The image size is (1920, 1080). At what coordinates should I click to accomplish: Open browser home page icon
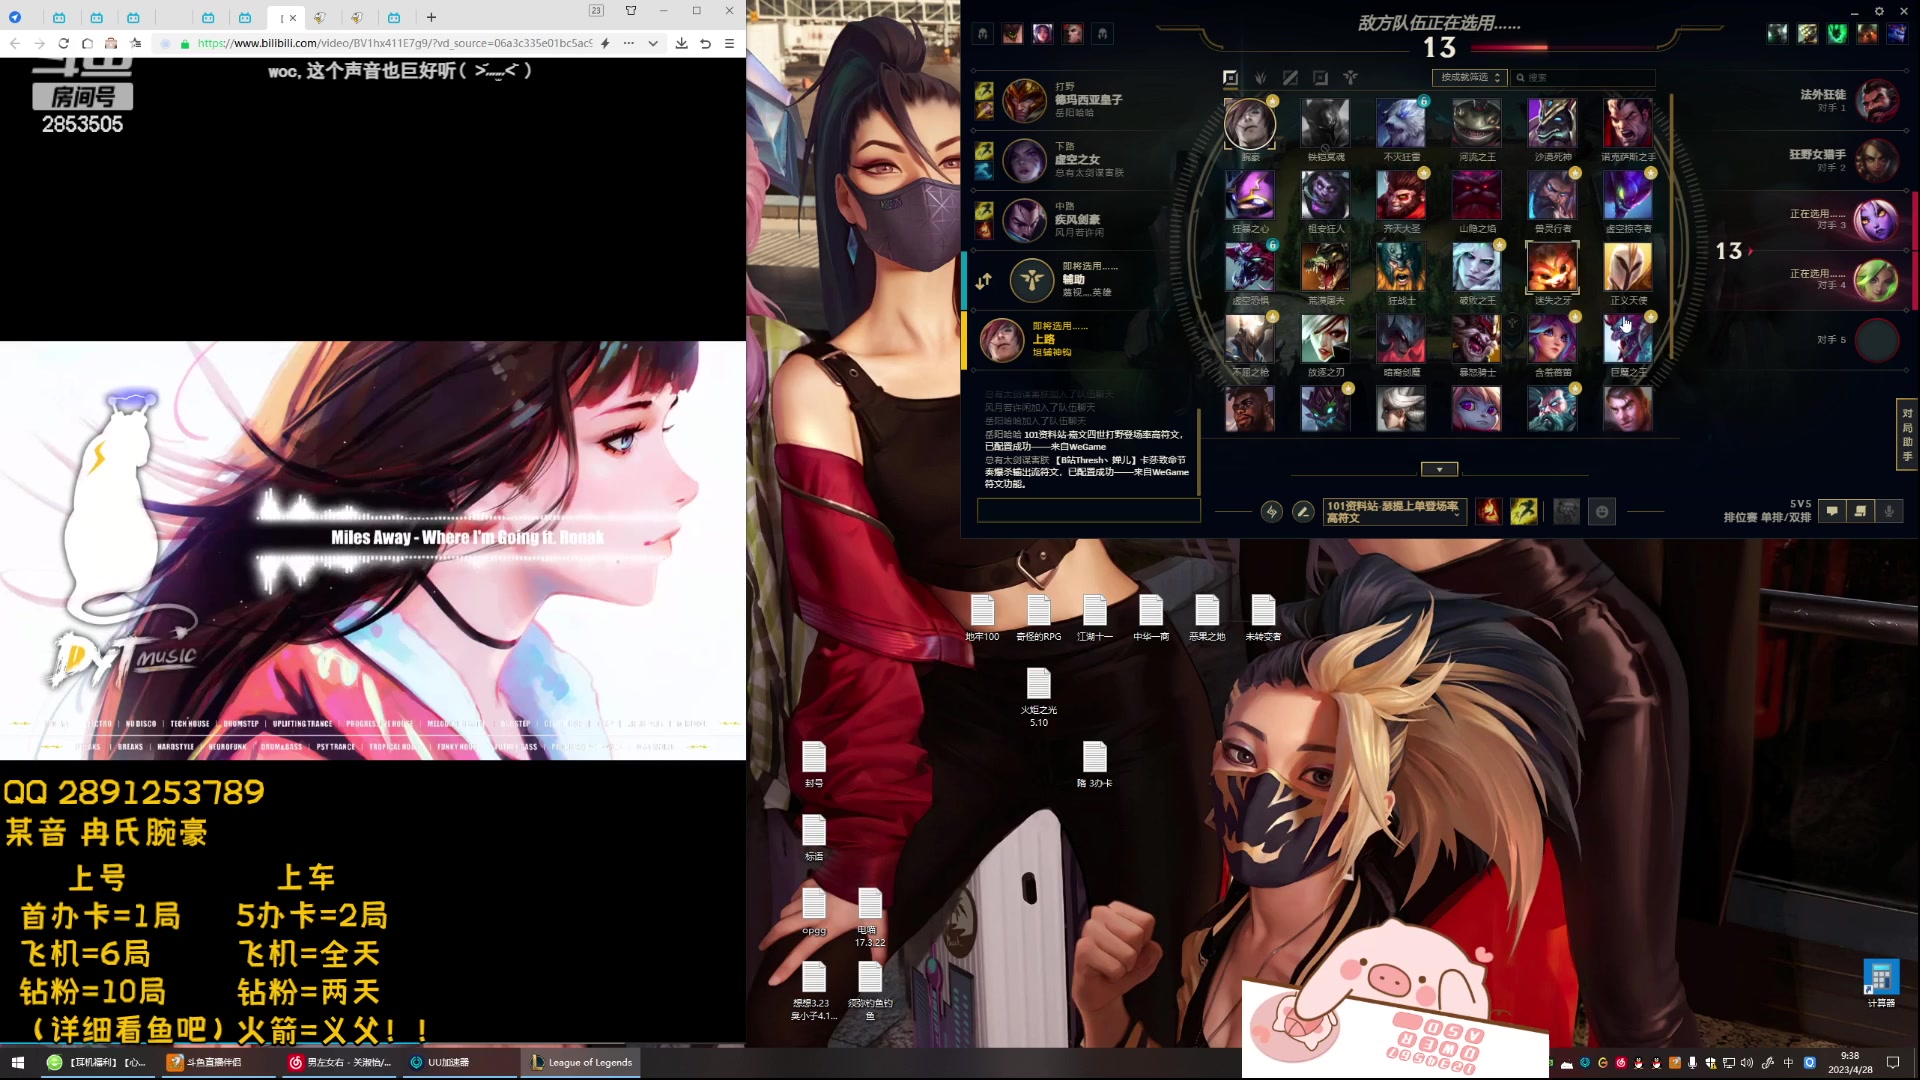(x=87, y=43)
